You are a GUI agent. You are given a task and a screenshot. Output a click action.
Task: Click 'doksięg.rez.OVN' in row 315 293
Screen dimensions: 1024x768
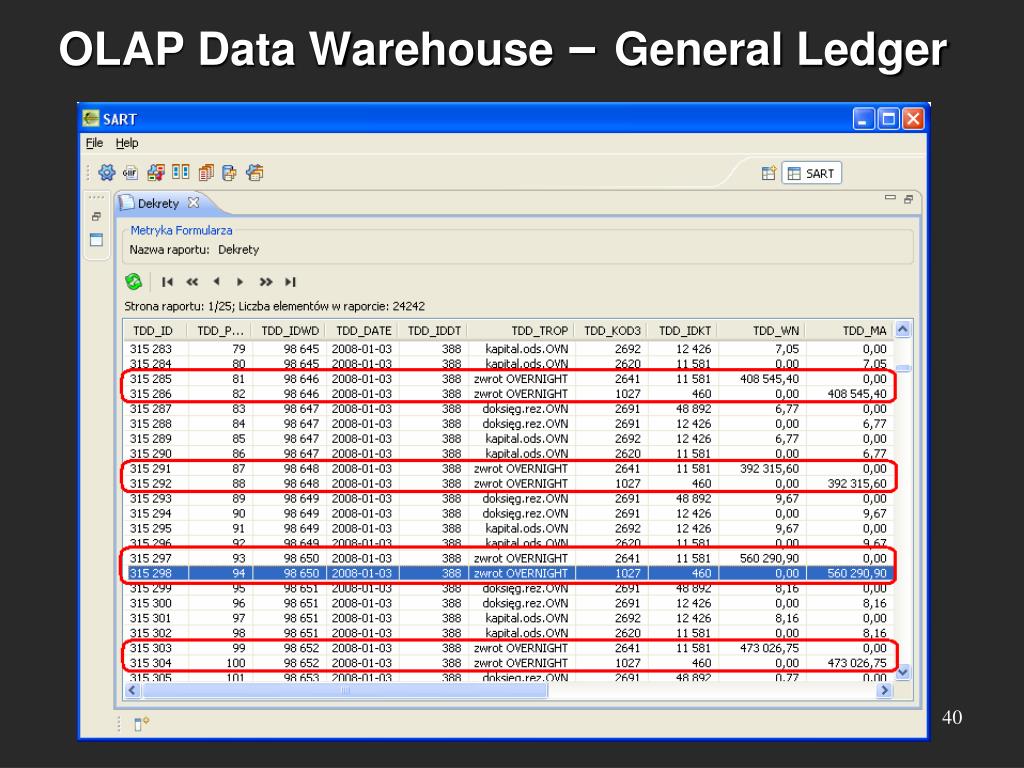pos(525,498)
